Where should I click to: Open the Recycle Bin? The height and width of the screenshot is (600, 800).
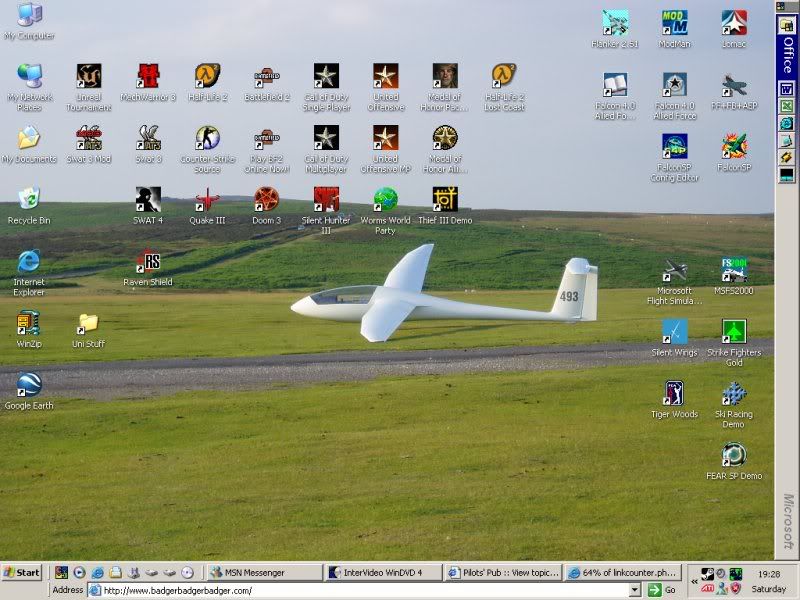coord(28,200)
